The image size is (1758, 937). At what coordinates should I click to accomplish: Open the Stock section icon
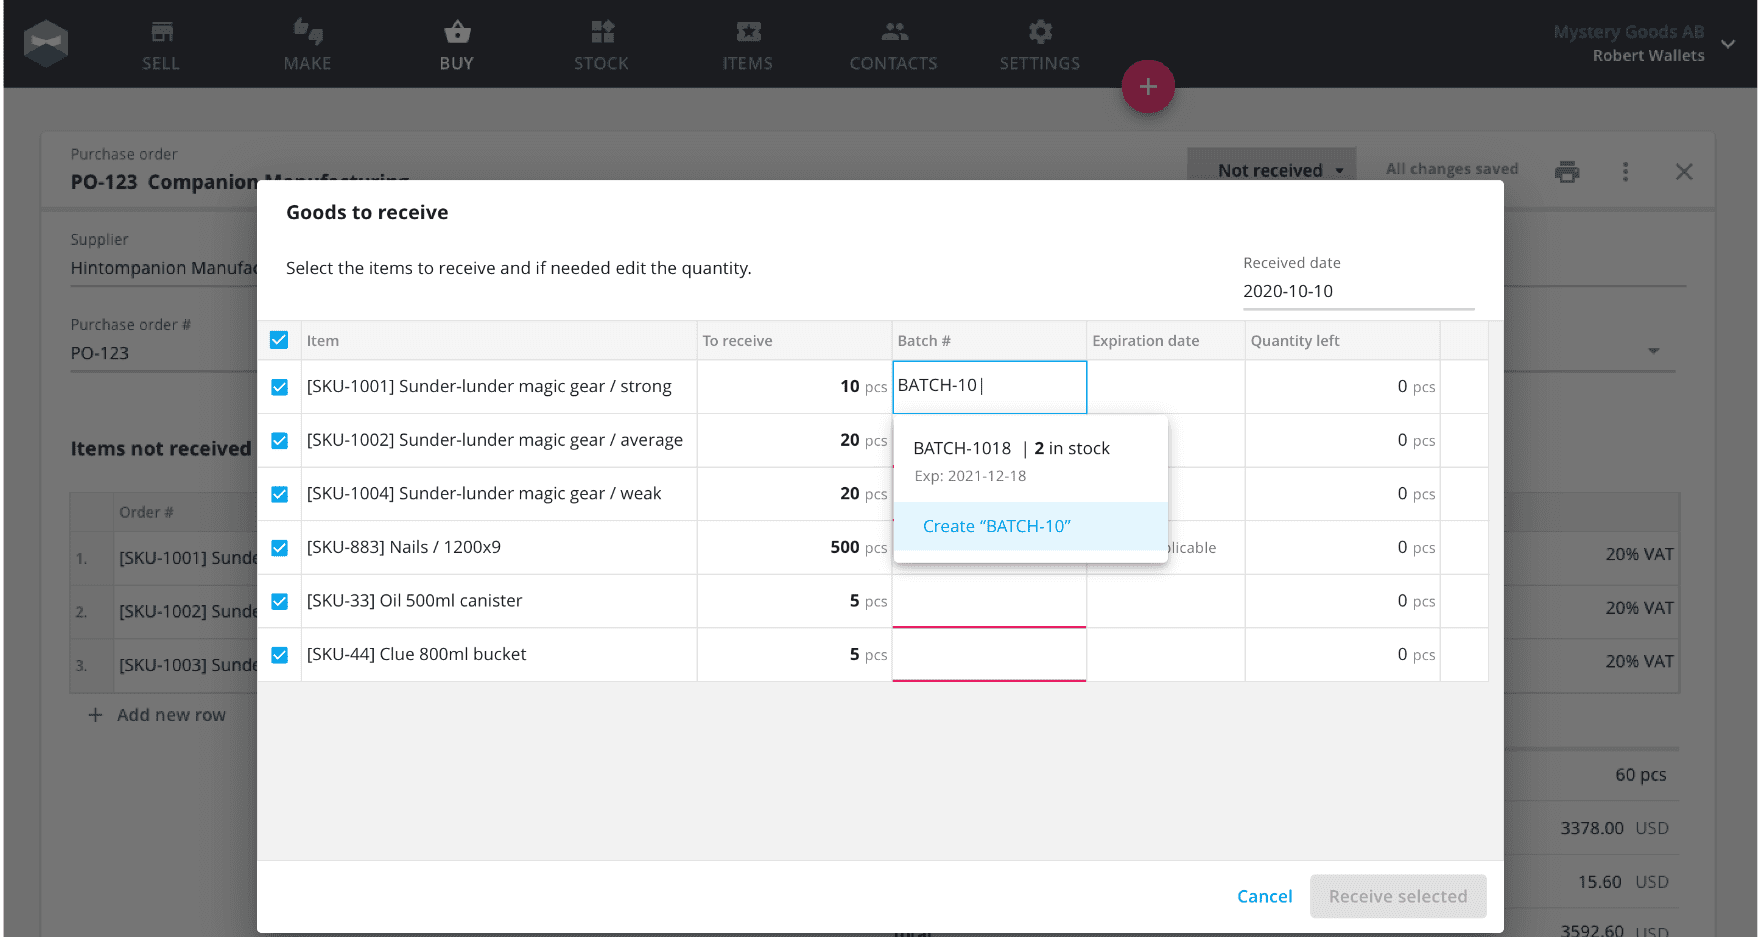[x=602, y=32]
